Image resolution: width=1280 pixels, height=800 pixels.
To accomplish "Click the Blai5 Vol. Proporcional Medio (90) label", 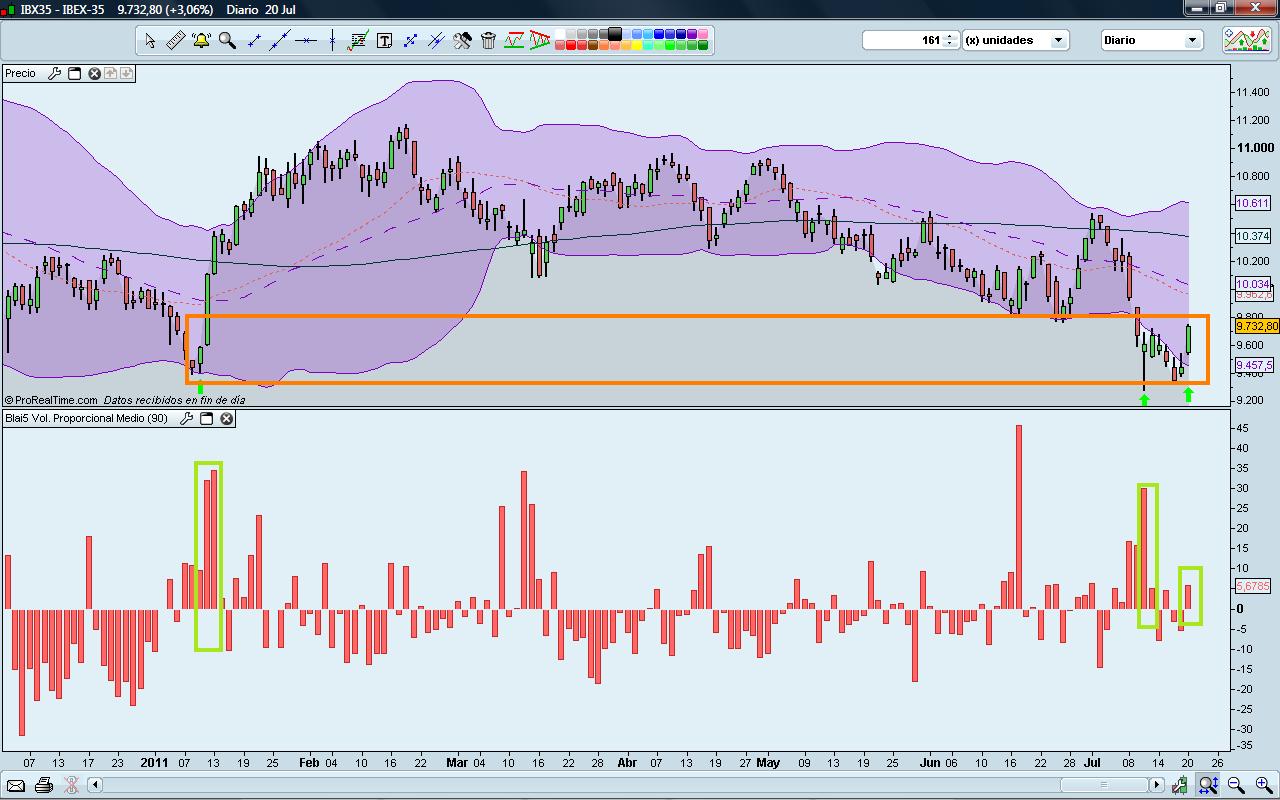I will pos(87,418).
